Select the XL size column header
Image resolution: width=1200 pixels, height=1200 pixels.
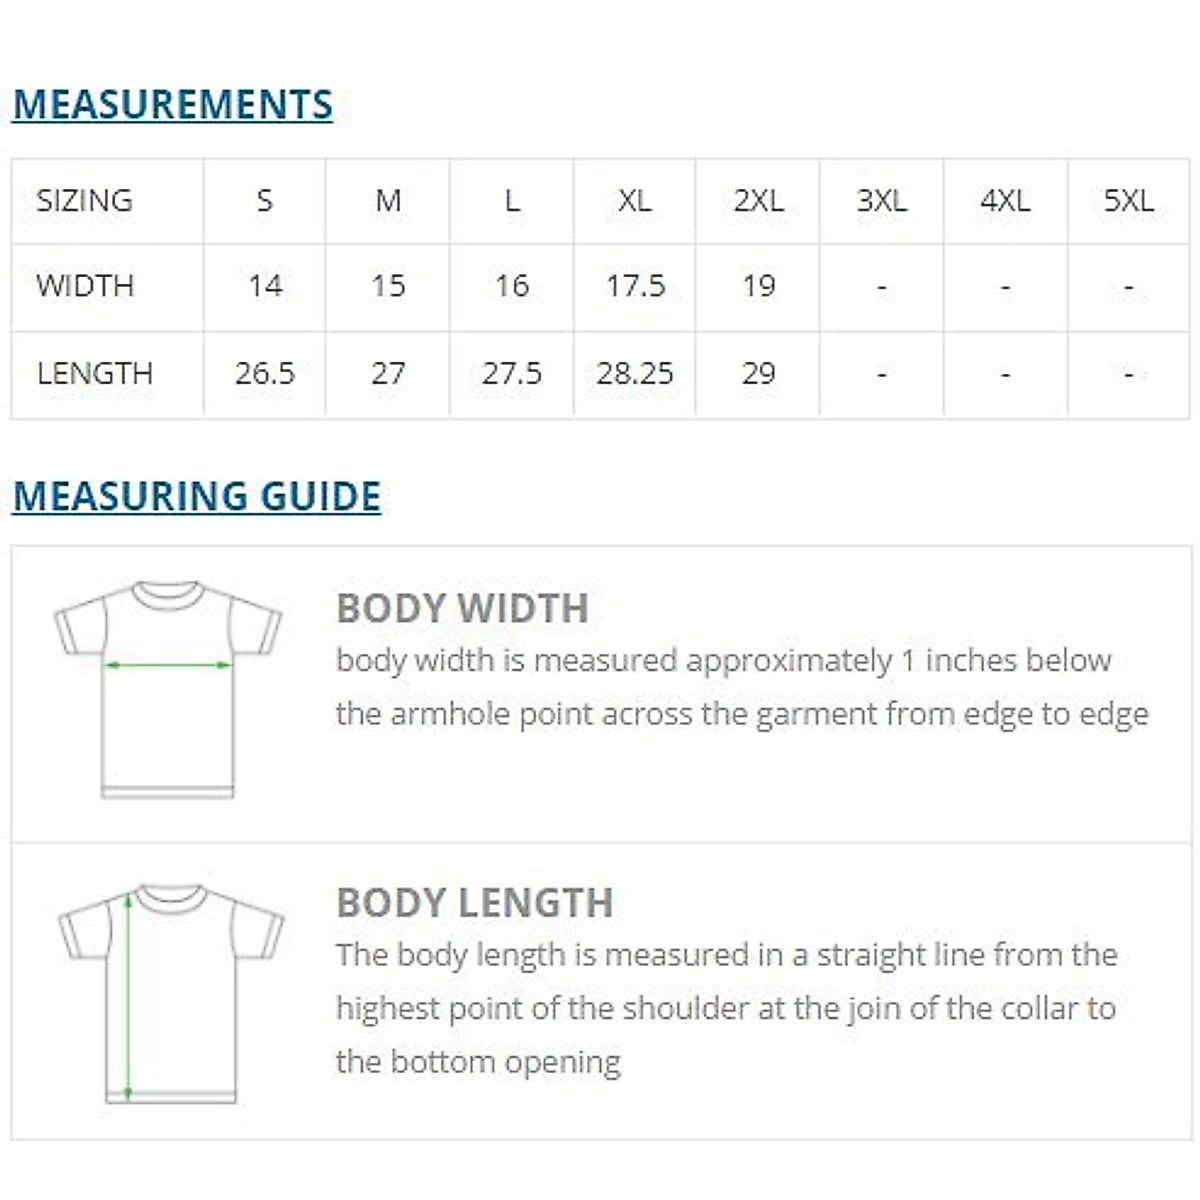pos(635,201)
